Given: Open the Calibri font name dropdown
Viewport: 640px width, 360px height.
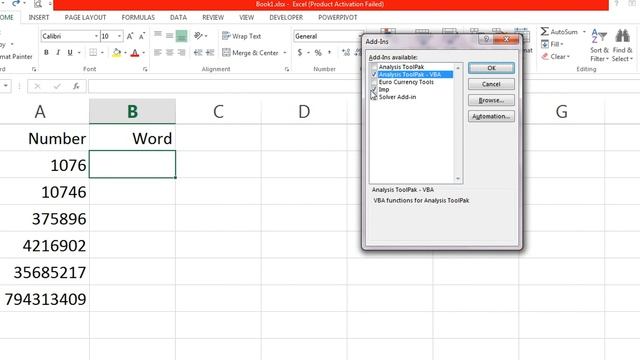Looking at the screenshot, I should (x=96, y=36).
